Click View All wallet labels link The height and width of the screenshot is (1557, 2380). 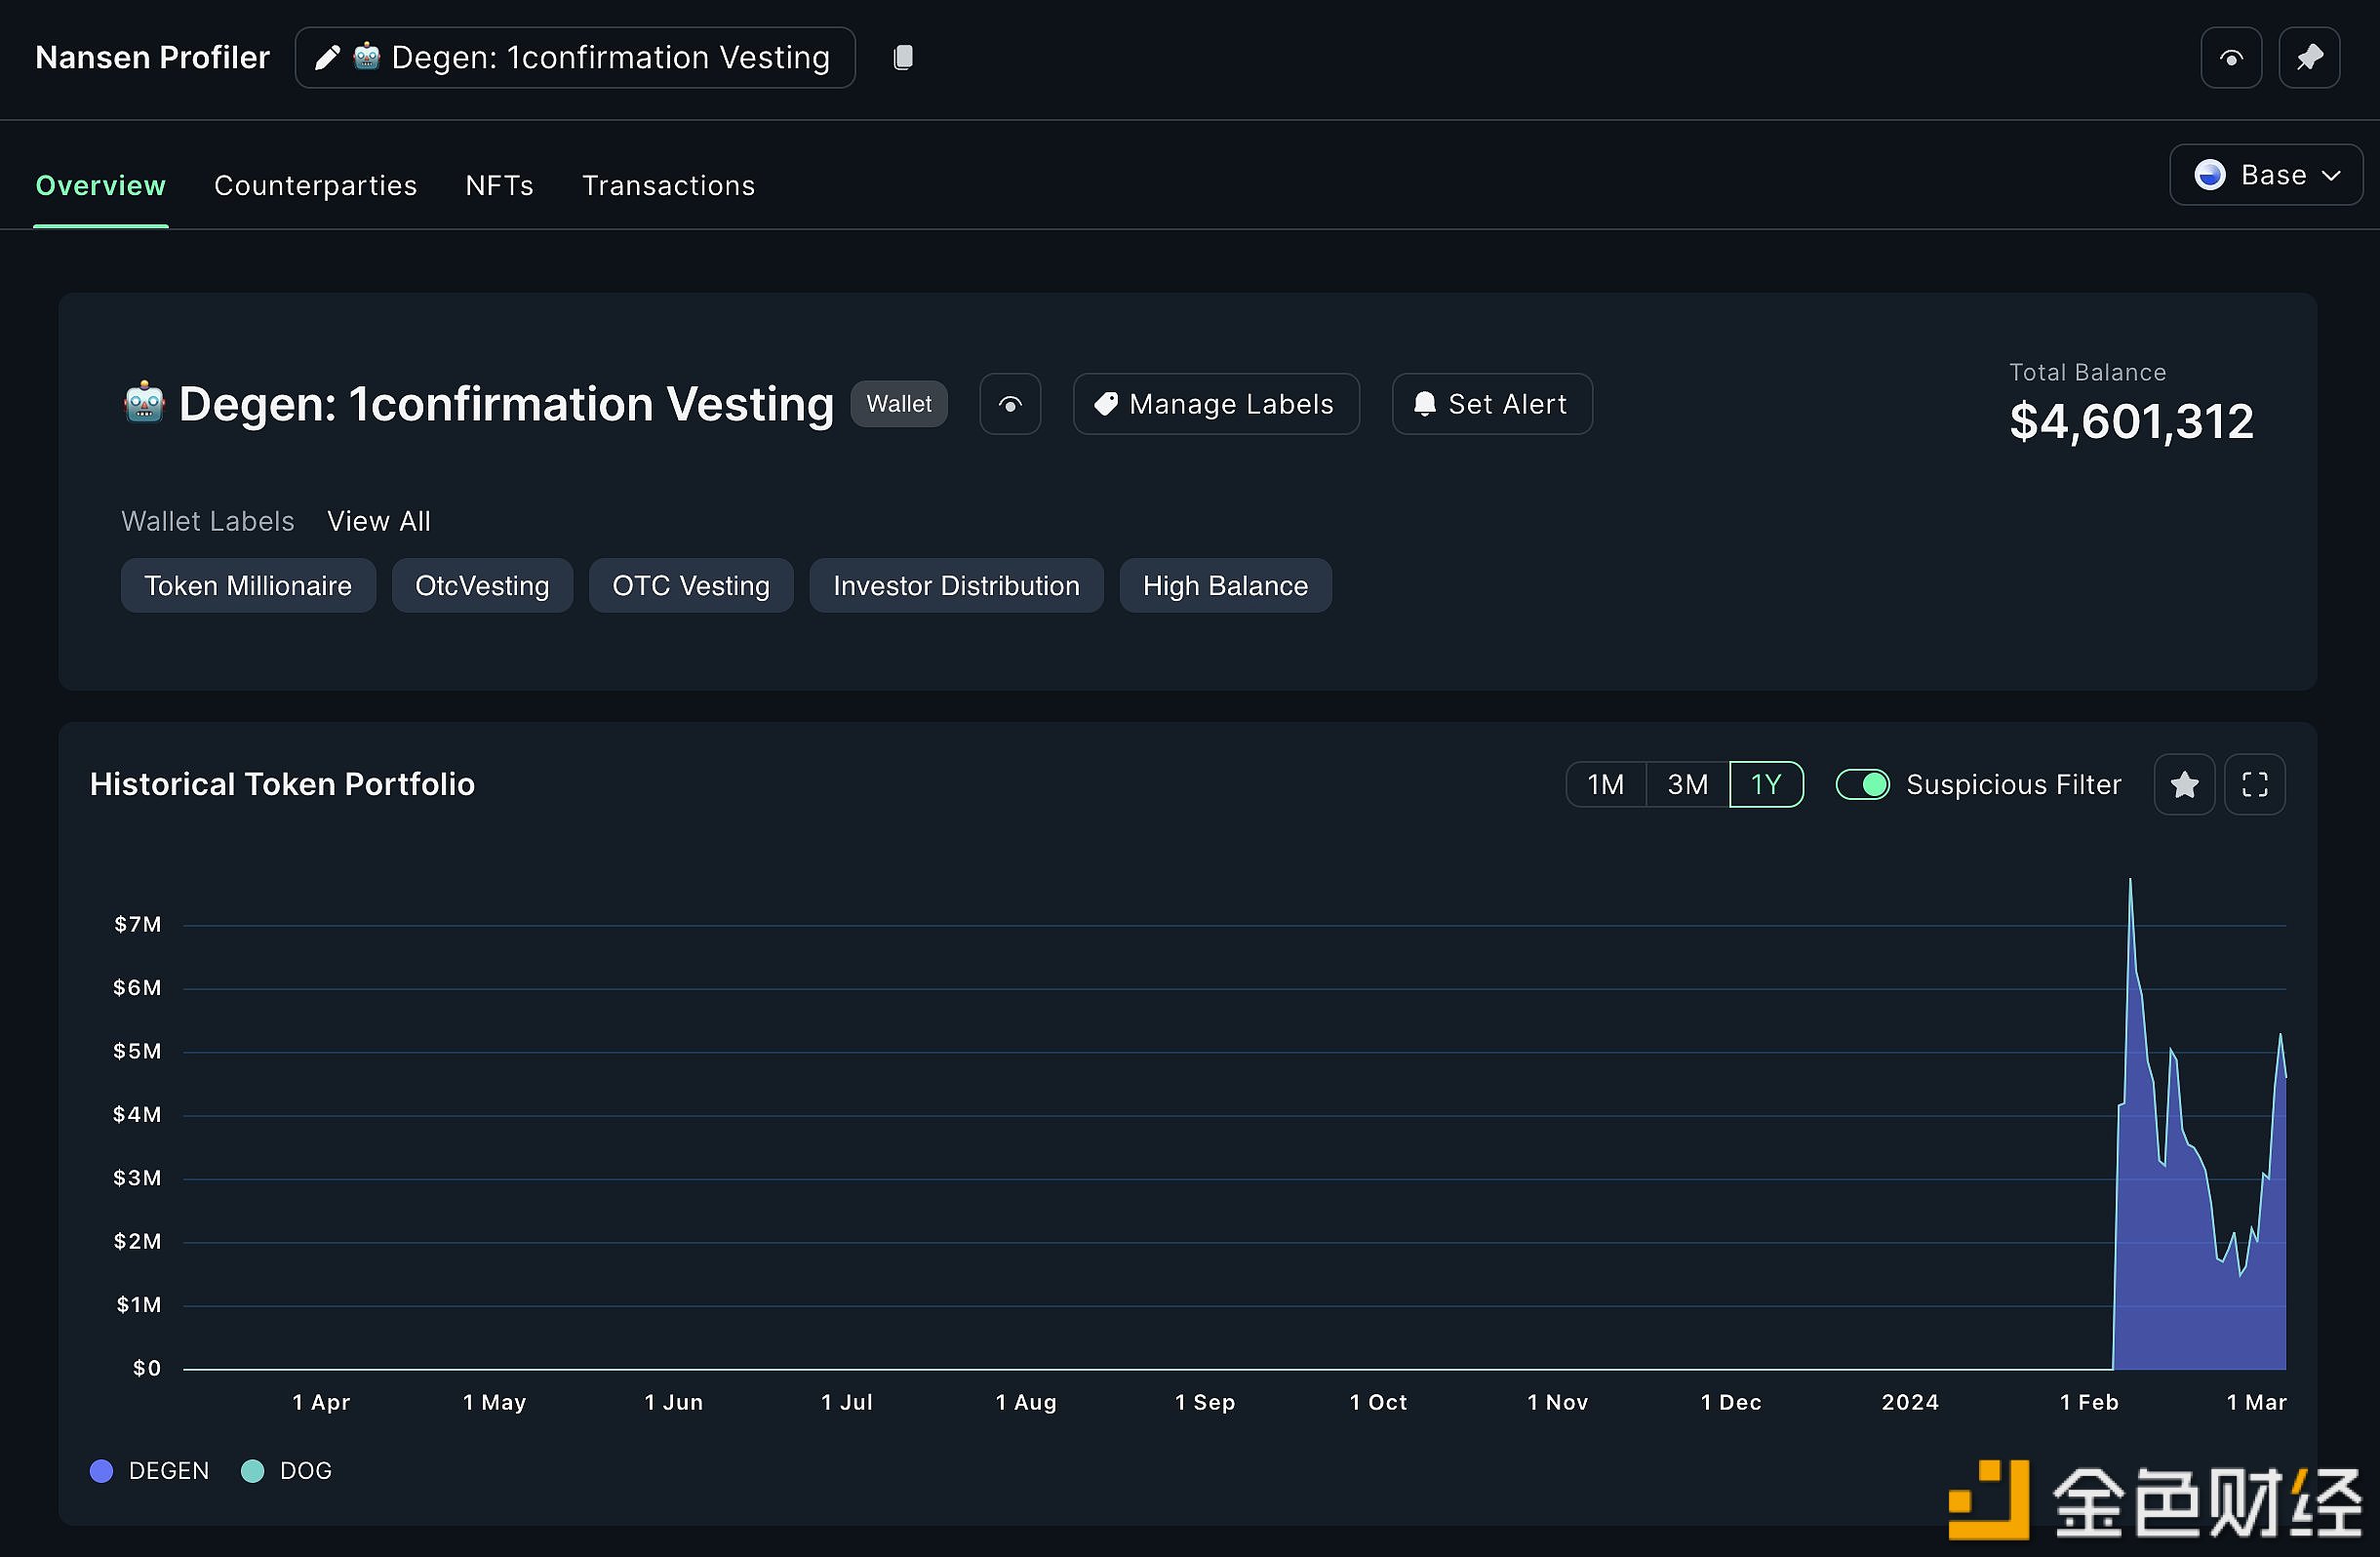pos(379,521)
